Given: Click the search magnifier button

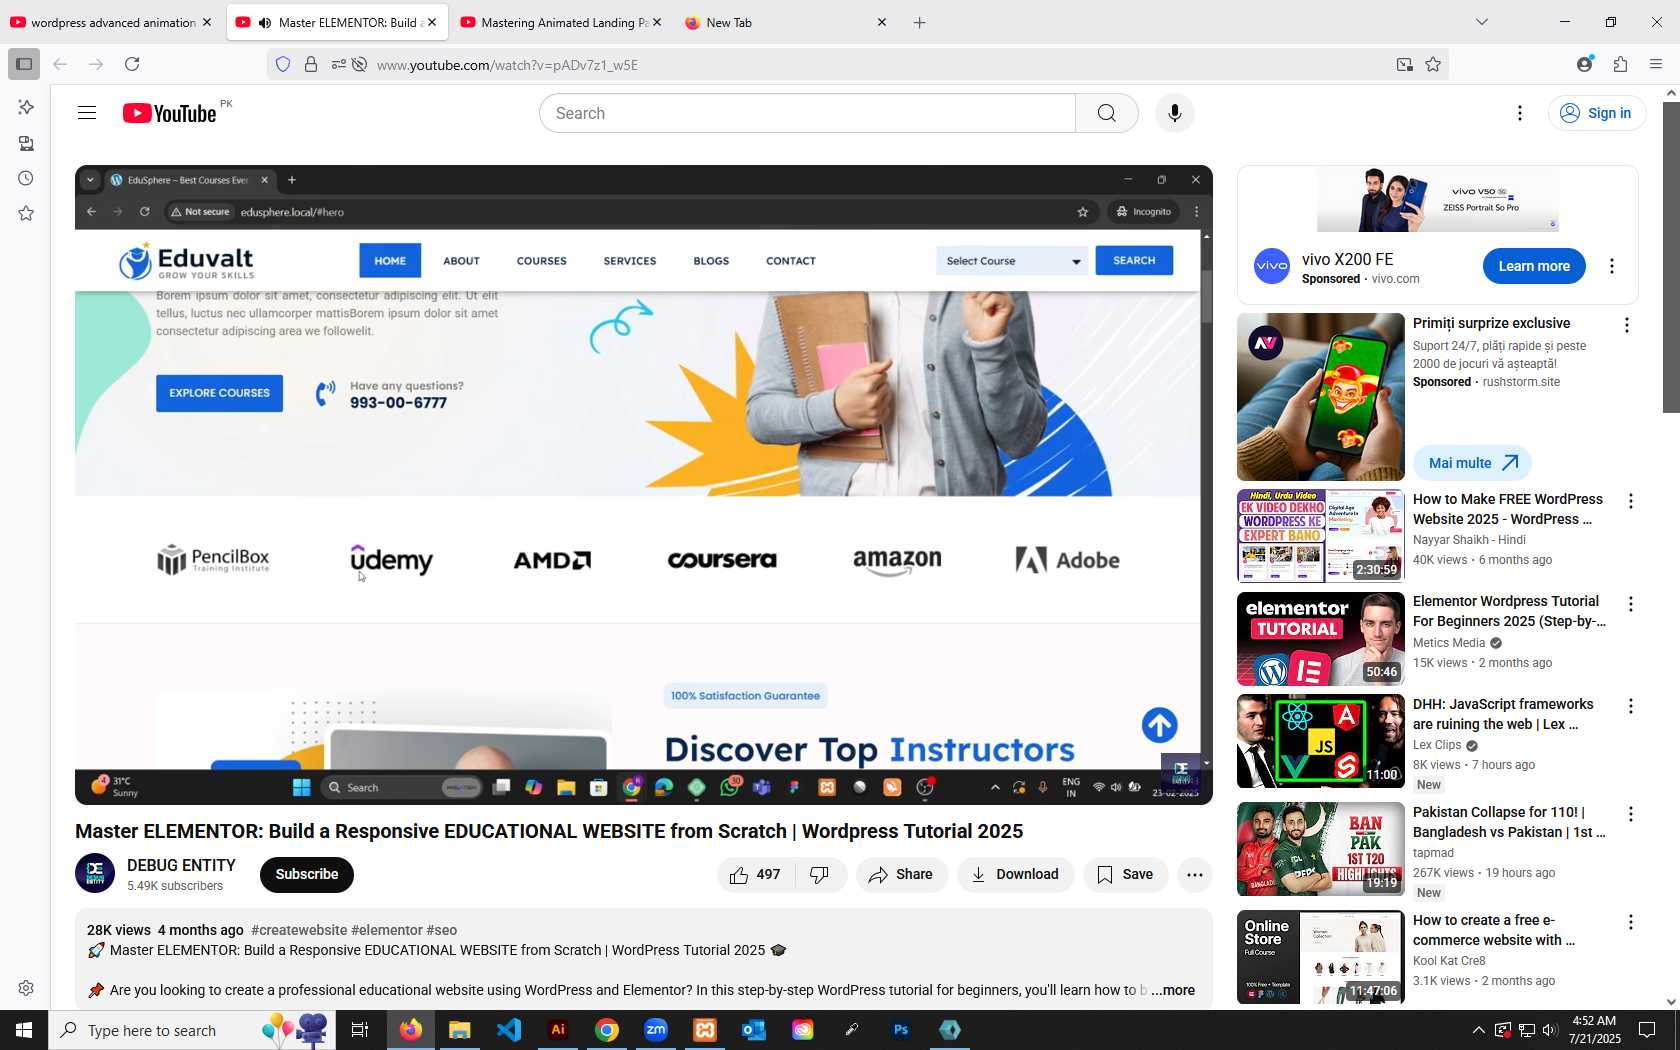Looking at the screenshot, I should [1106, 113].
